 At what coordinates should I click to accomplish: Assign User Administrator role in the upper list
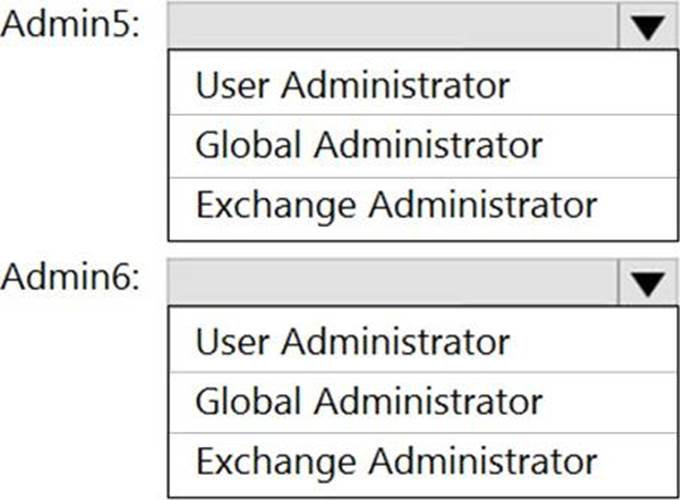pos(423,84)
